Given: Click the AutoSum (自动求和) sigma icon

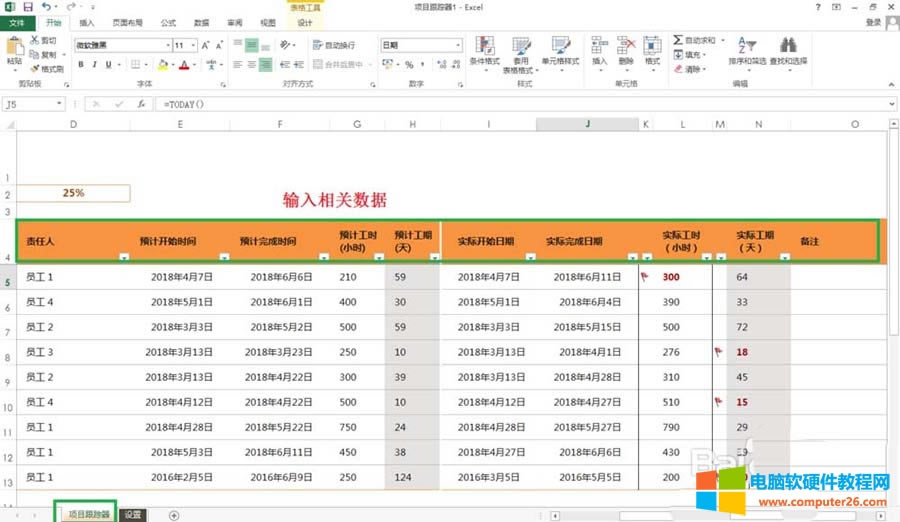Looking at the screenshot, I should click(677, 41).
